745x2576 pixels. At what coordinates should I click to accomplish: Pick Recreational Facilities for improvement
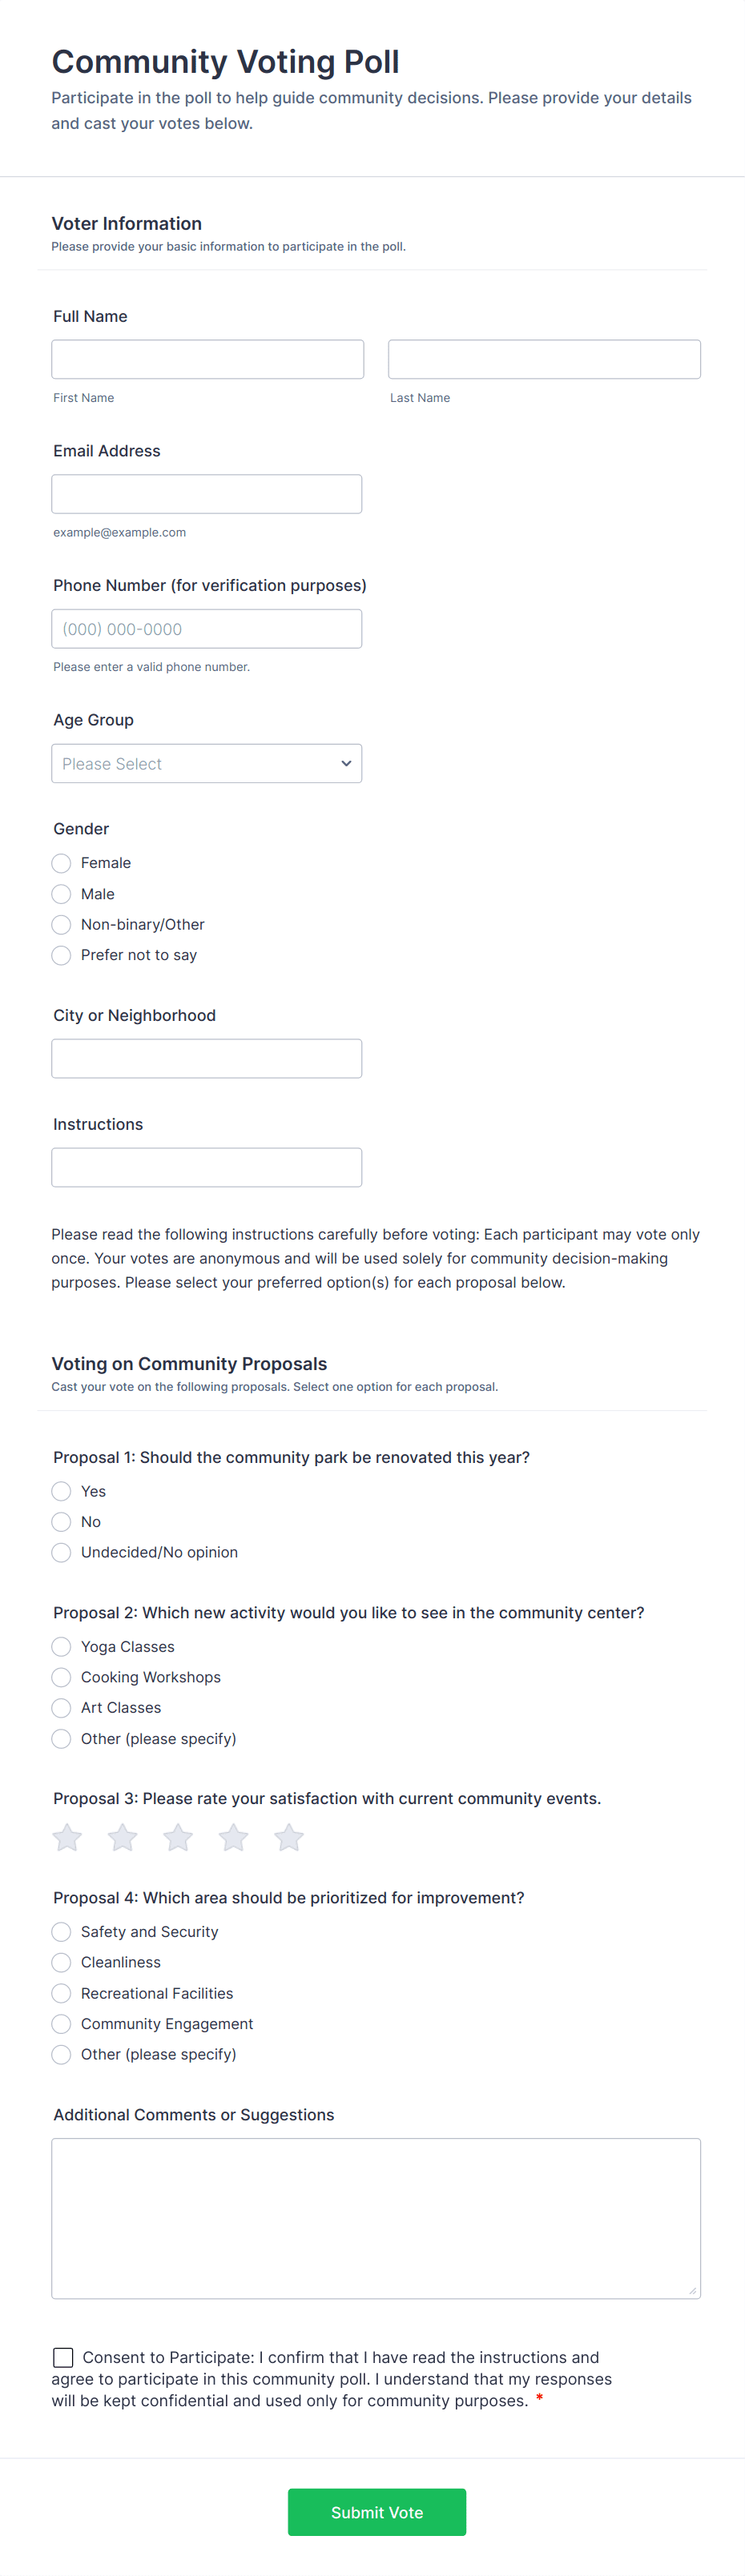point(62,1993)
